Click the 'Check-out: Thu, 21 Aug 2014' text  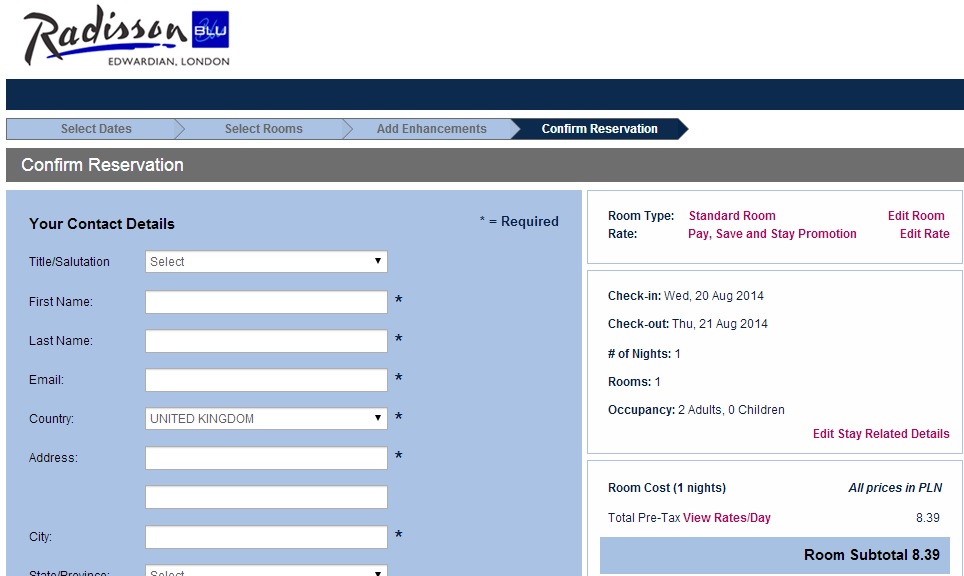click(x=687, y=323)
